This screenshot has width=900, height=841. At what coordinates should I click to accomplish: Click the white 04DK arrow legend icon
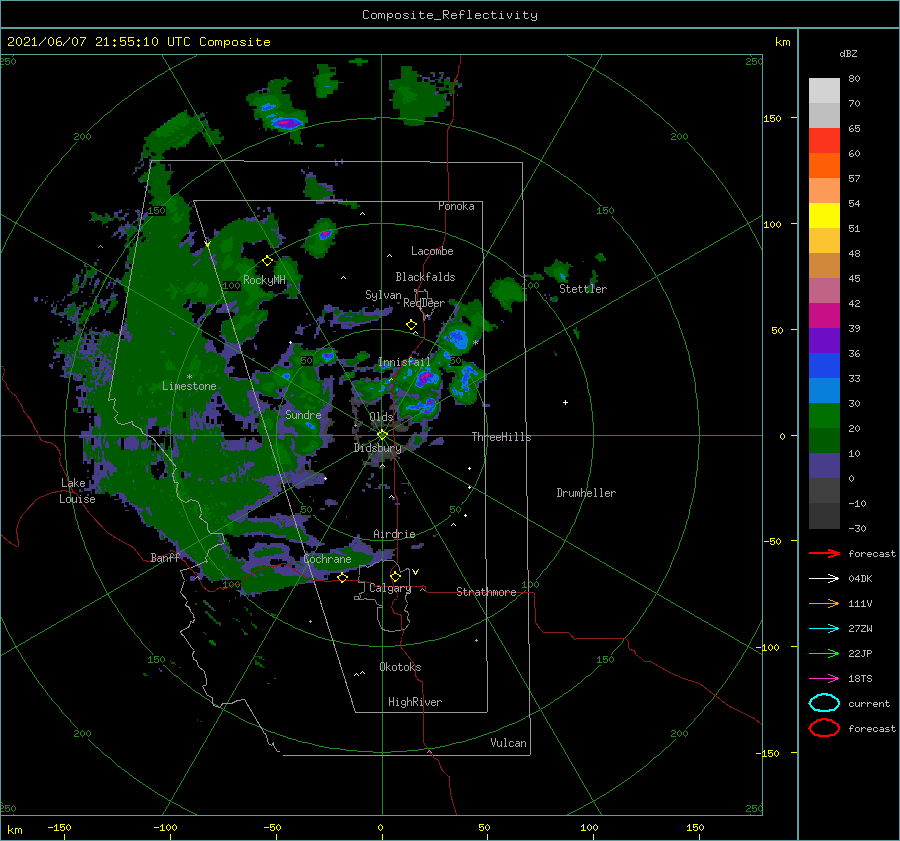[824, 578]
